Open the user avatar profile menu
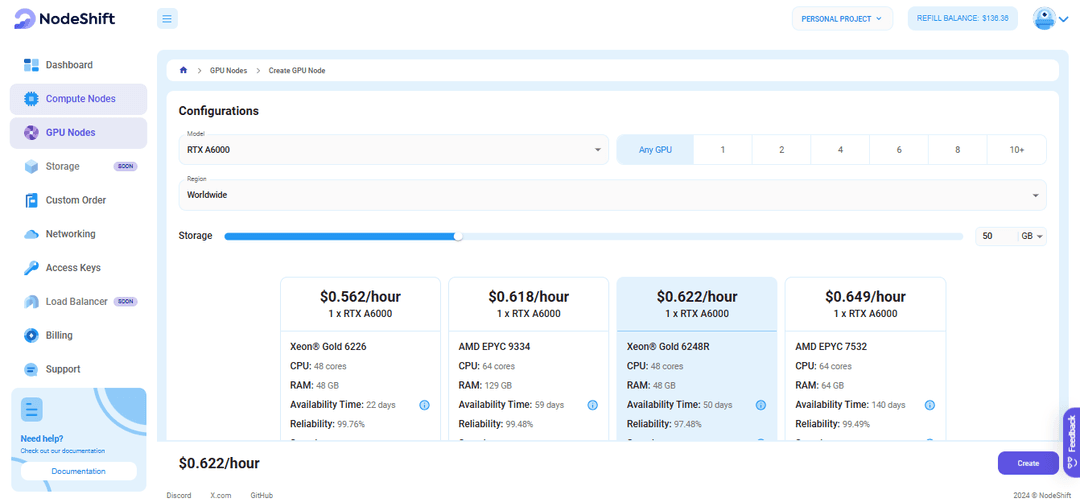The width and height of the screenshot is (1080, 502). [x=1049, y=18]
